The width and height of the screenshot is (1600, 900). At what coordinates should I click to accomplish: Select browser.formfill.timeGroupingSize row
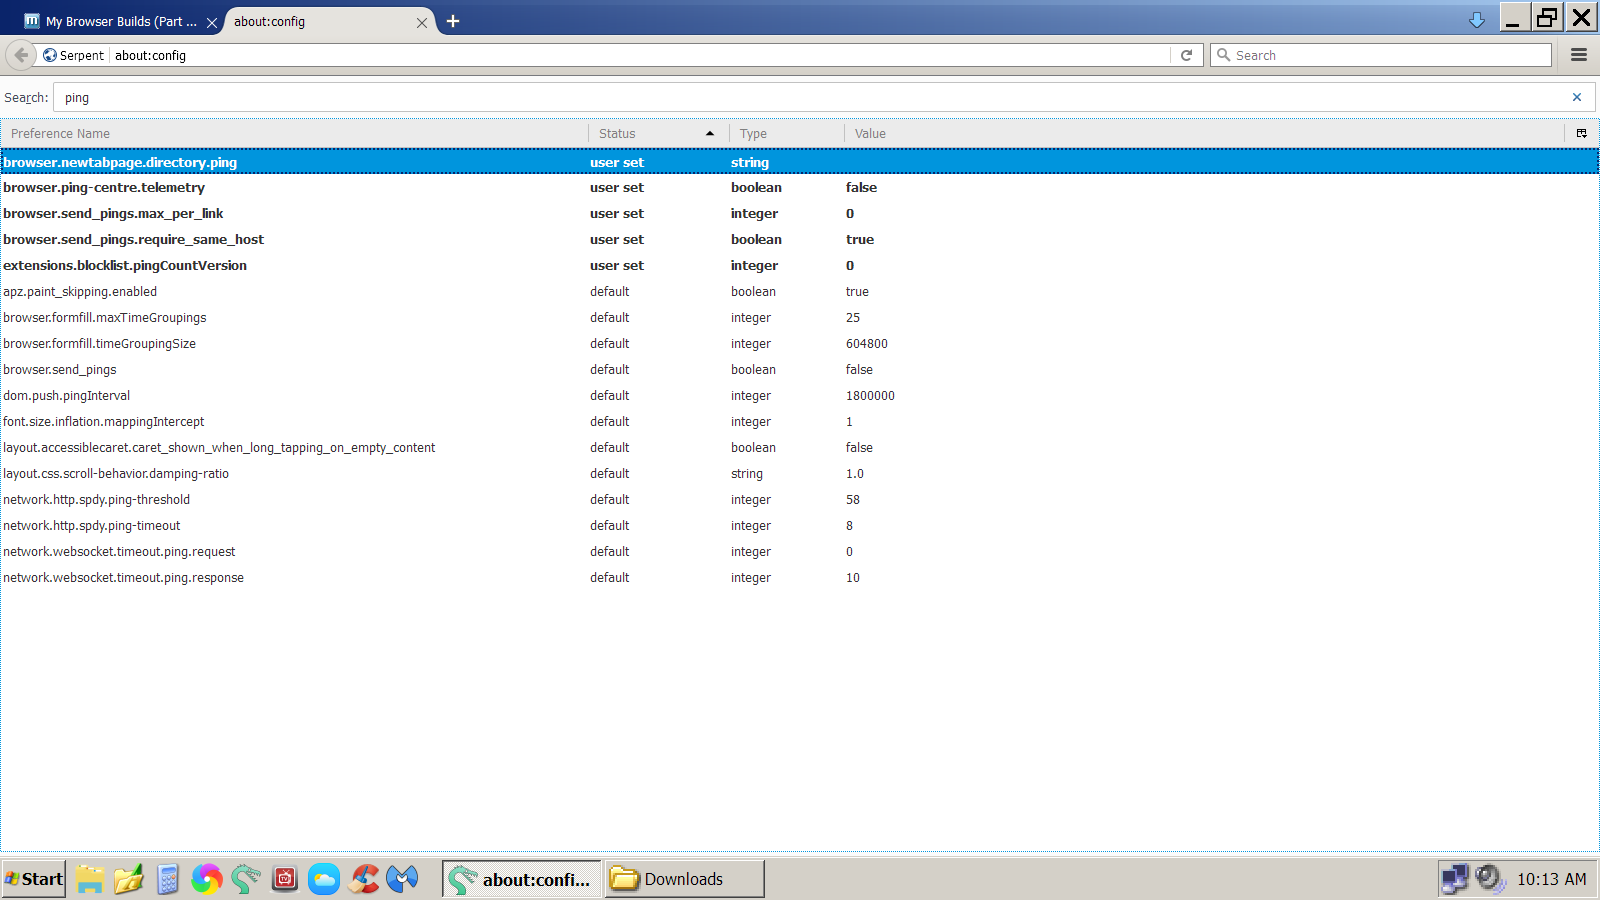800,344
